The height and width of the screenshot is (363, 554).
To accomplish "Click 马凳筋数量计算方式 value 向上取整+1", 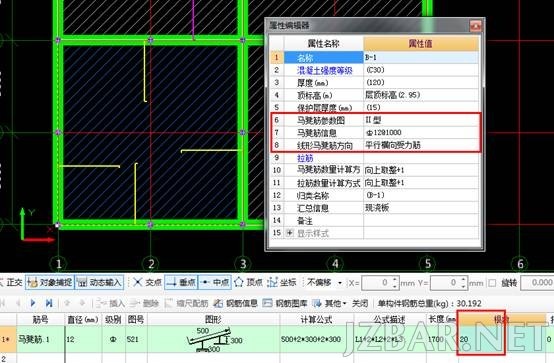I will (x=421, y=170).
